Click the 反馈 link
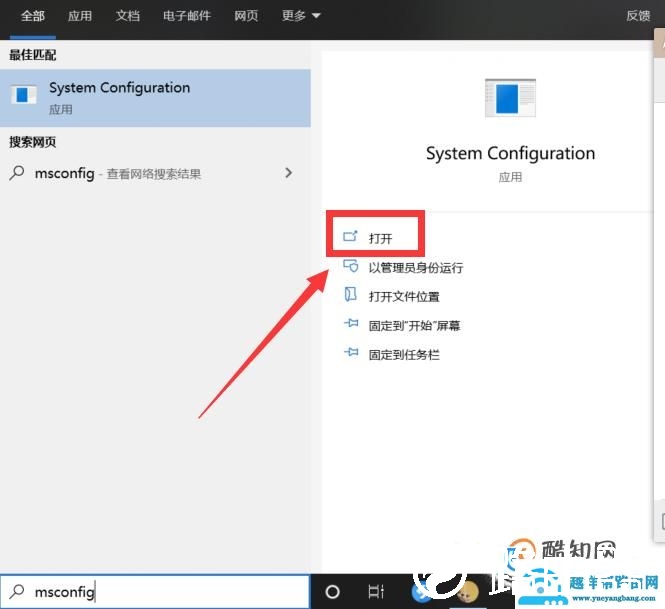This screenshot has width=665, height=609. (x=638, y=16)
